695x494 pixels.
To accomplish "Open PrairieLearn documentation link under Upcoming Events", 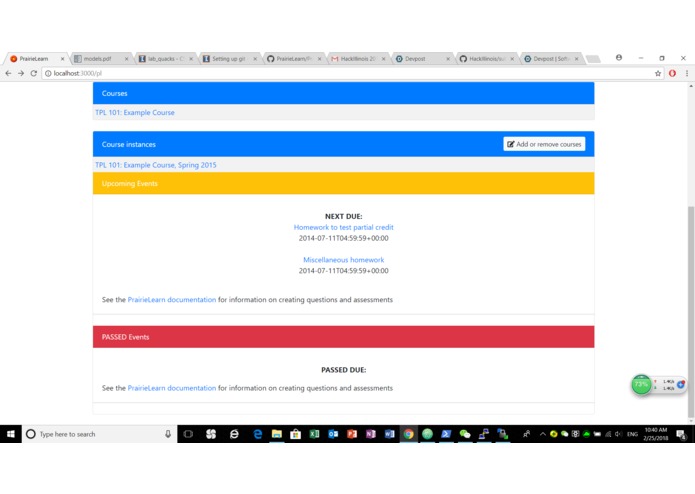I will click(x=172, y=300).
